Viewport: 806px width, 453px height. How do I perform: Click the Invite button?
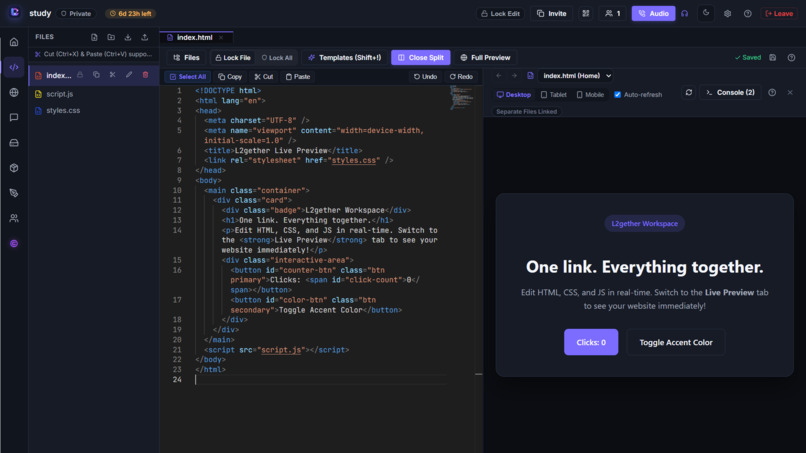[x=552, y=13]
